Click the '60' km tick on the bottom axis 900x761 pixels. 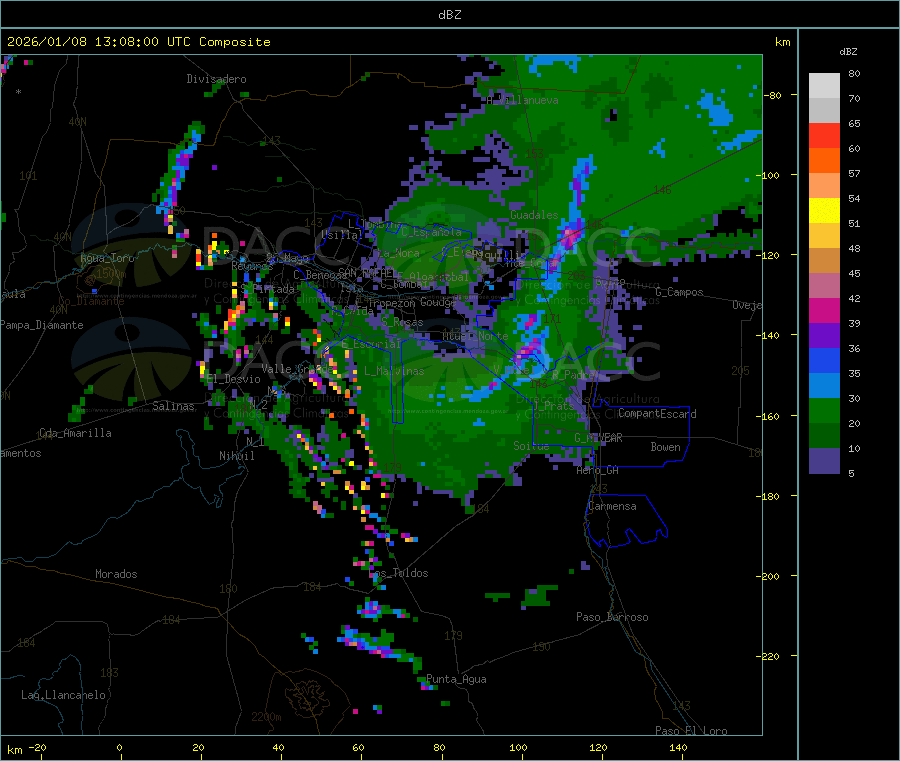point(359,748)
